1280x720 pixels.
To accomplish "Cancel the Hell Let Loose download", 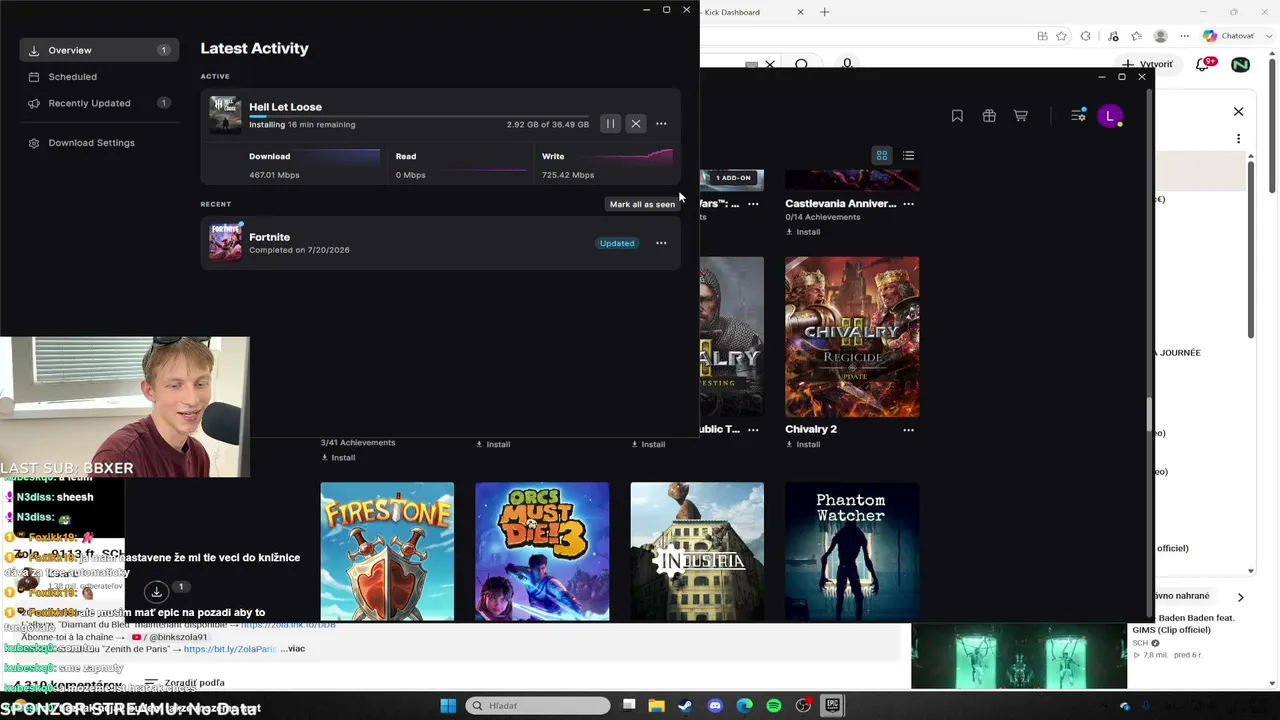I will coord(636,124).
